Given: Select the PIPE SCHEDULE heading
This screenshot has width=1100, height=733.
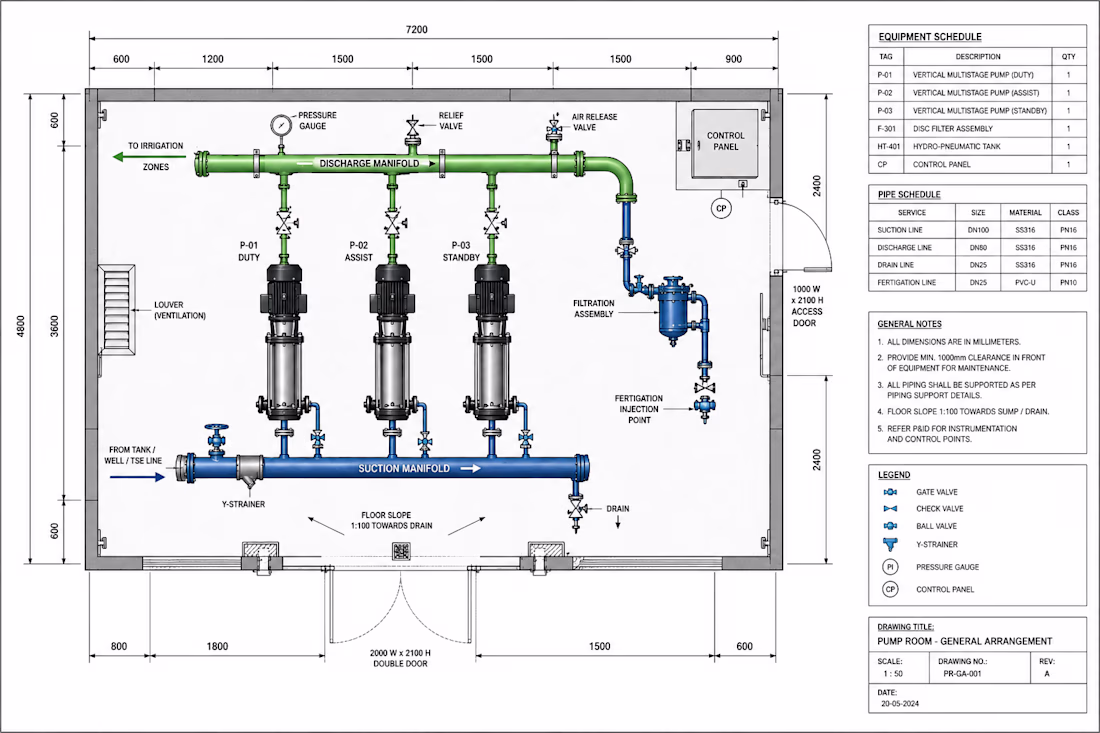Looking at the screenshot, I should pyautogui.click(x=908, y=194).
